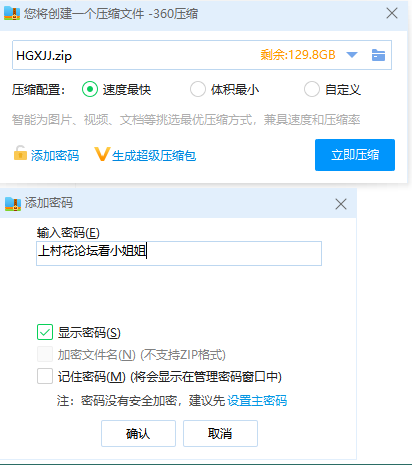Close the 360压缩 create archive window
412x465 pixels.
pos(392,13)
